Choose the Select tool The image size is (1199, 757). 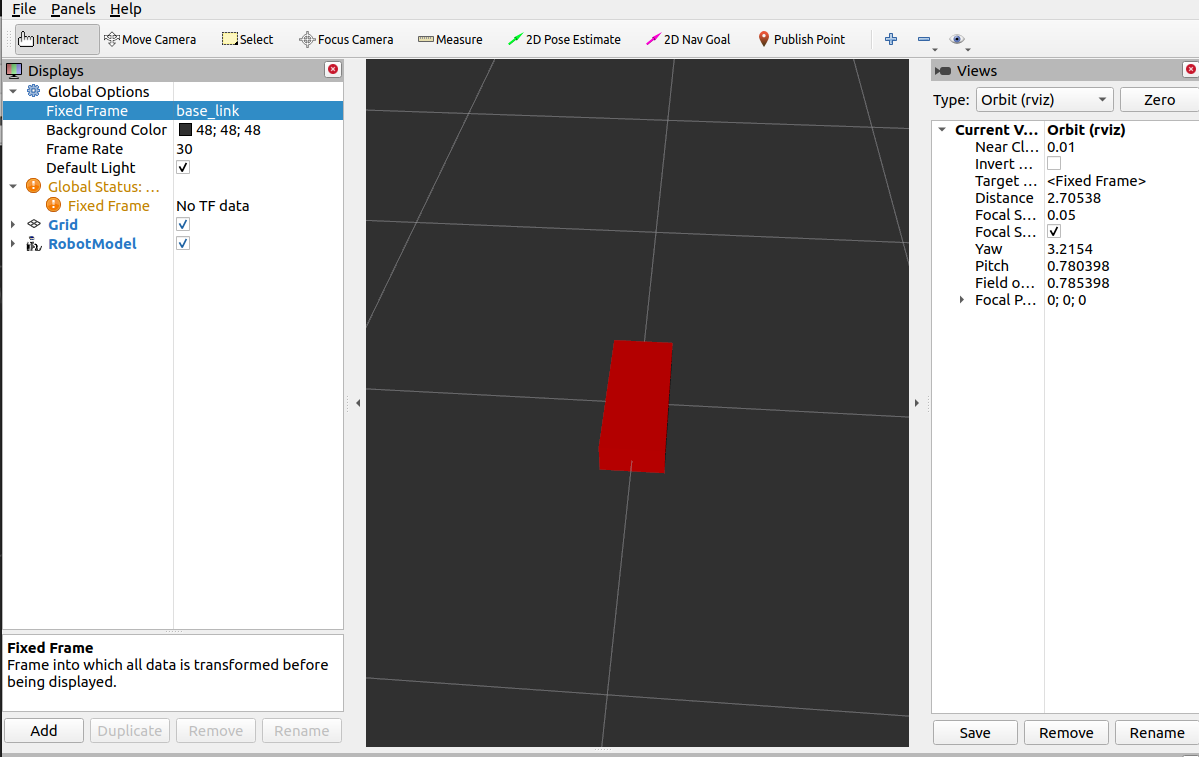[x=247, y=39]
